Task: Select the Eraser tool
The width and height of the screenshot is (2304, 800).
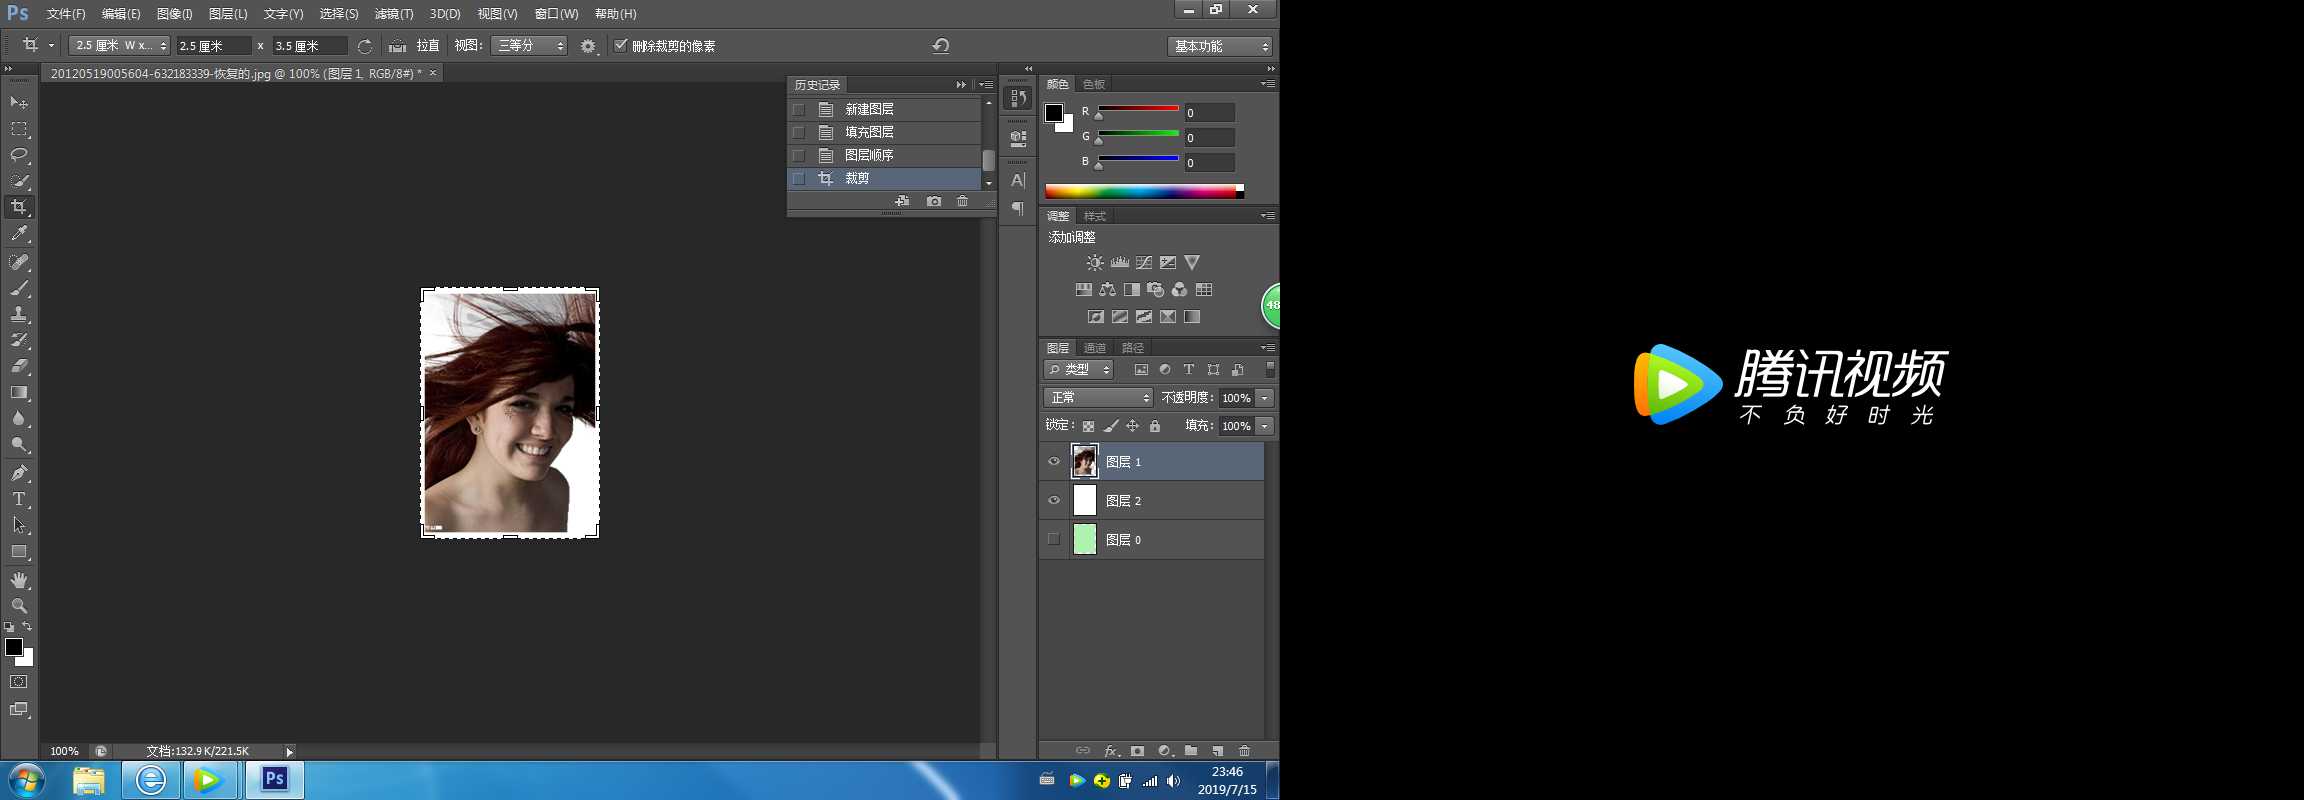Action: click(x=19, y=366)
